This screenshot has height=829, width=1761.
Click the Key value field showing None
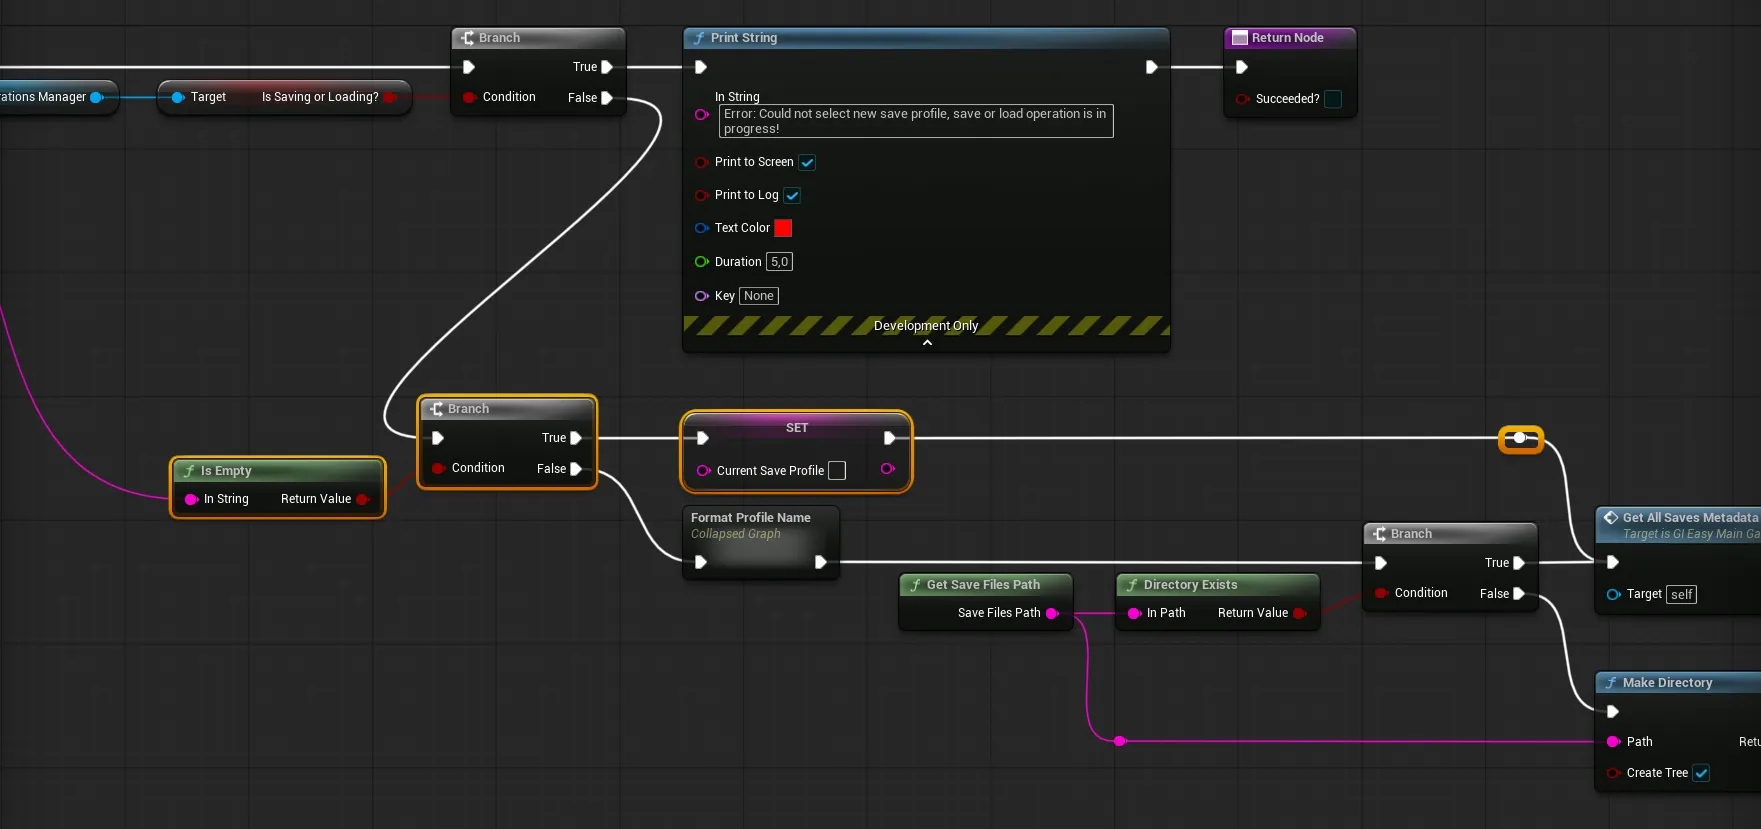point(759,296)
